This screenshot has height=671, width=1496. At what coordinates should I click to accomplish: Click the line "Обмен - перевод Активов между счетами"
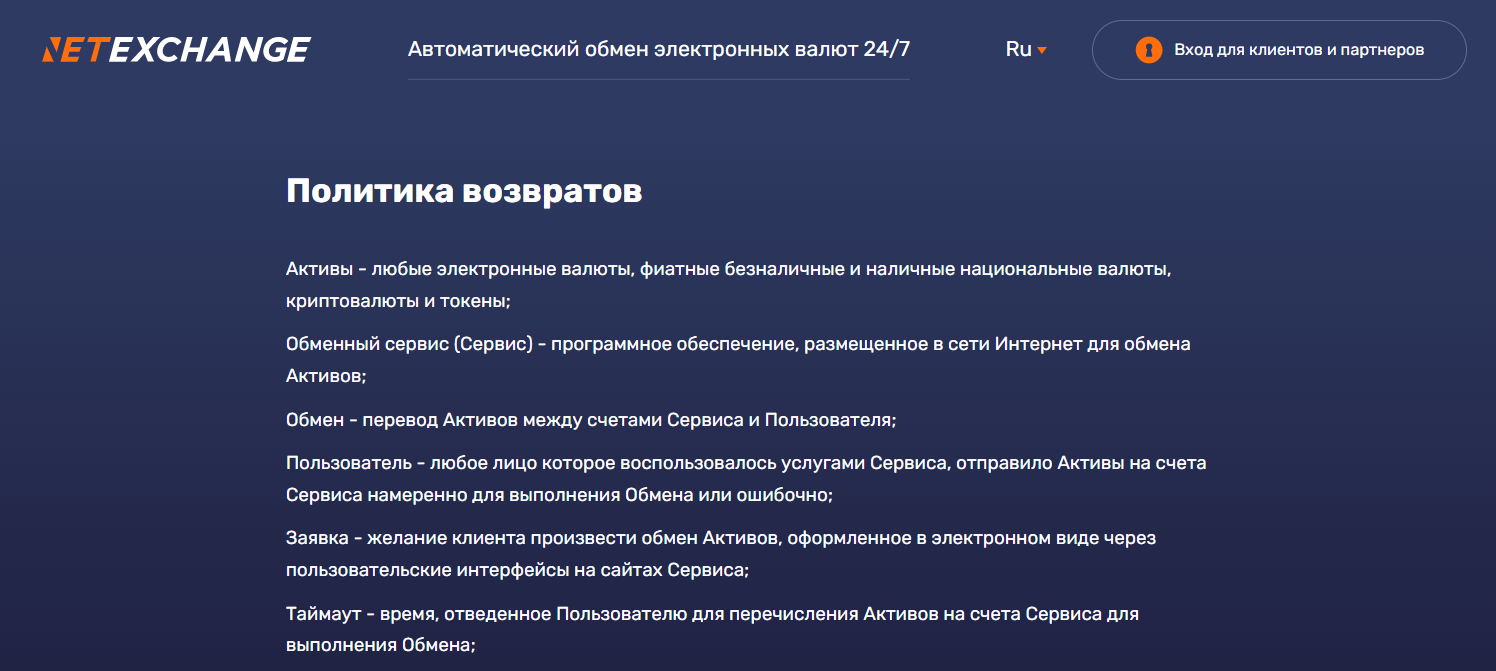[x=591, y=420]
